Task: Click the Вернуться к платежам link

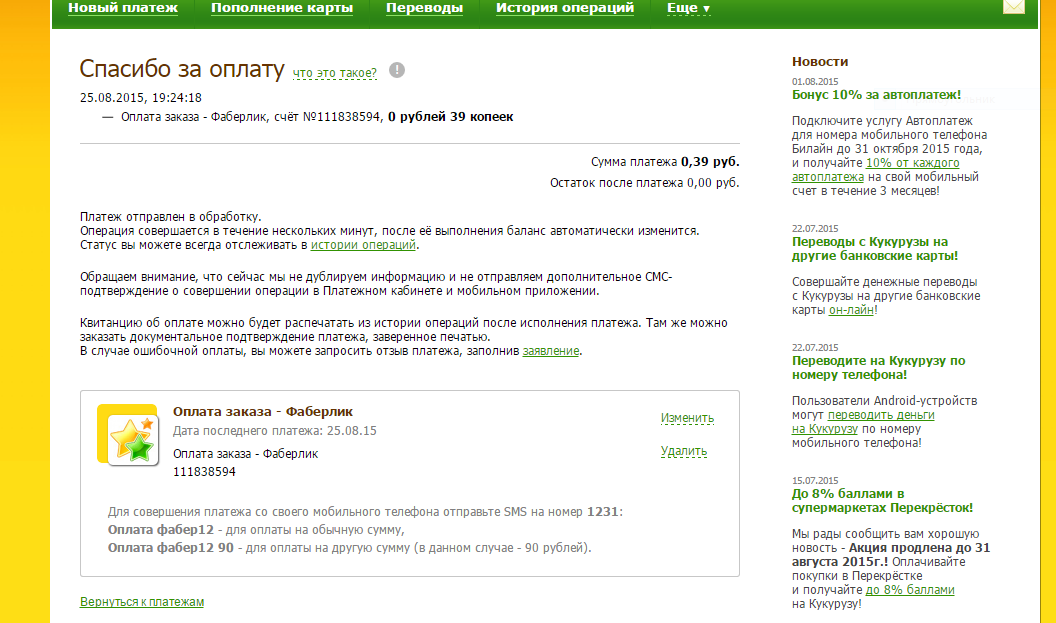Action: (142, 601)
